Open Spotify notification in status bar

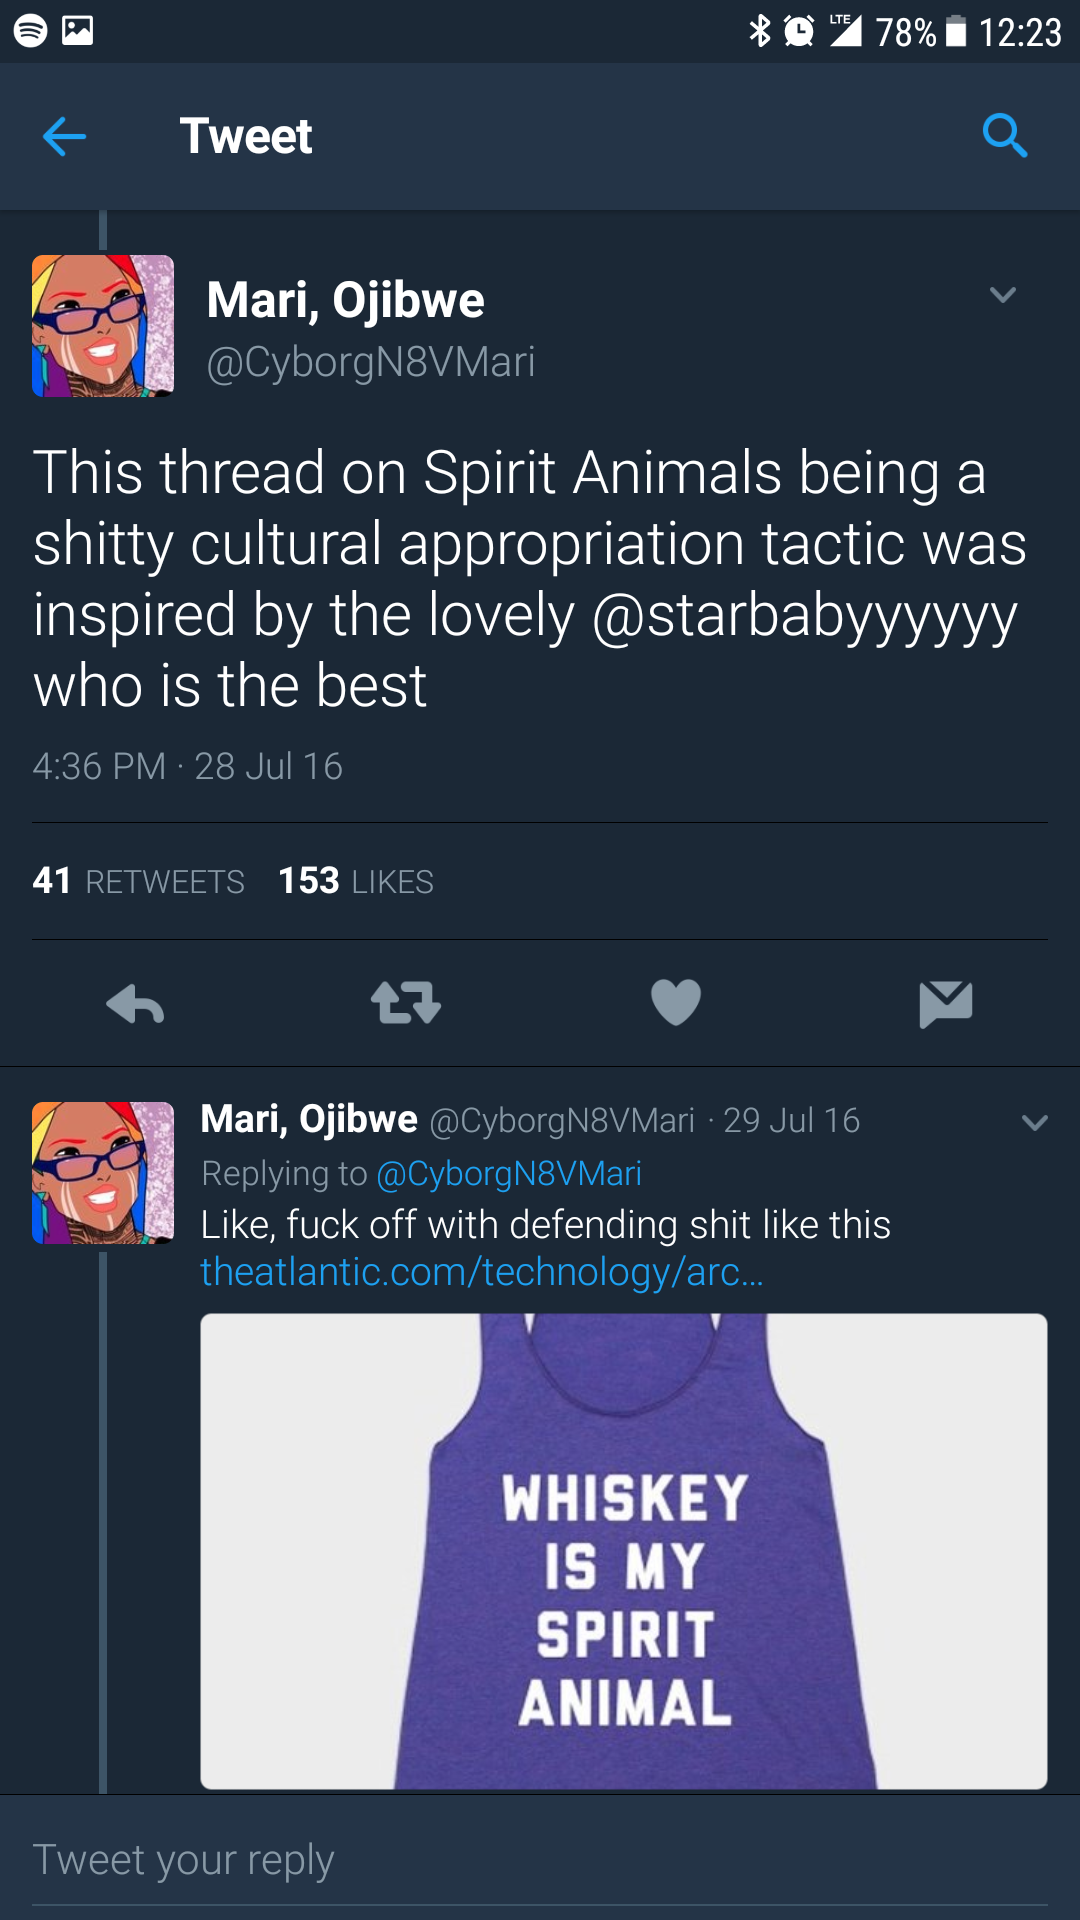(30, 31)
